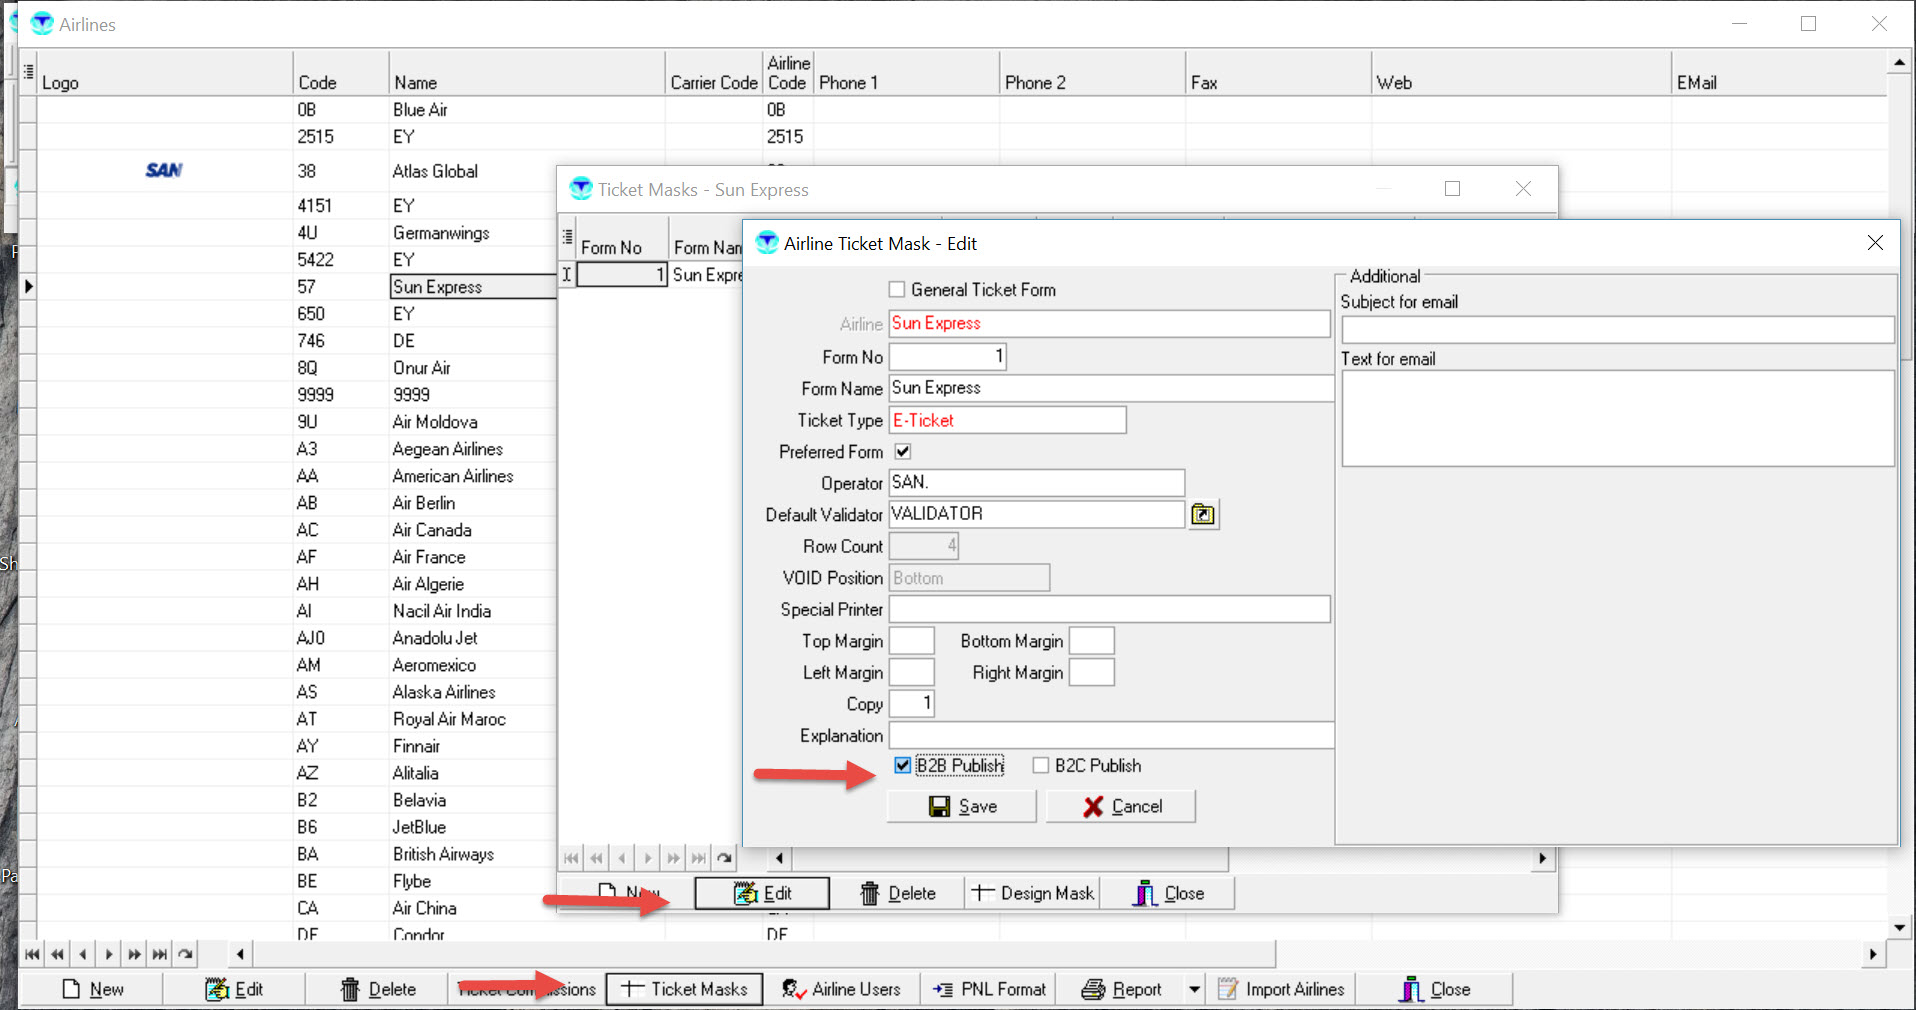Click the Copy count input field

click(911, 704)
